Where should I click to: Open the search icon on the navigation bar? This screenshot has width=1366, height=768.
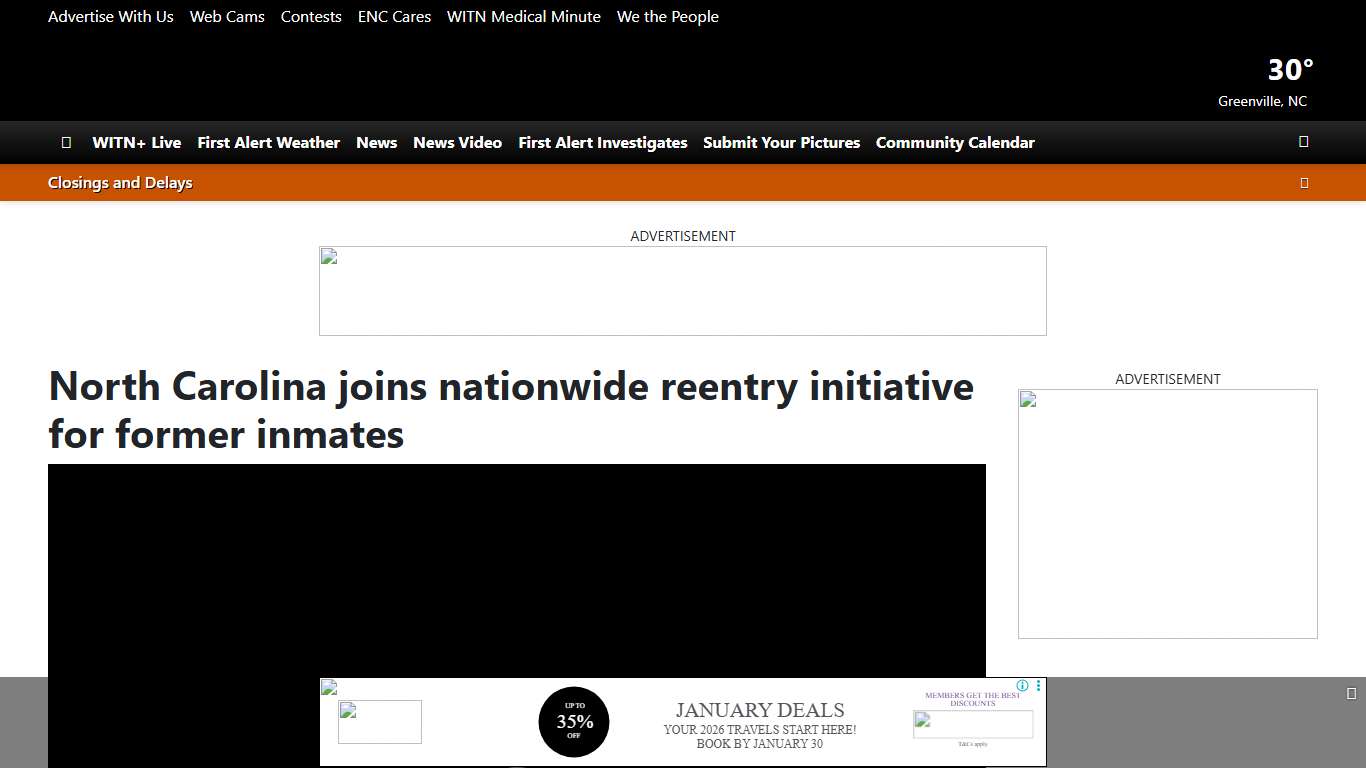(1303, 142)
